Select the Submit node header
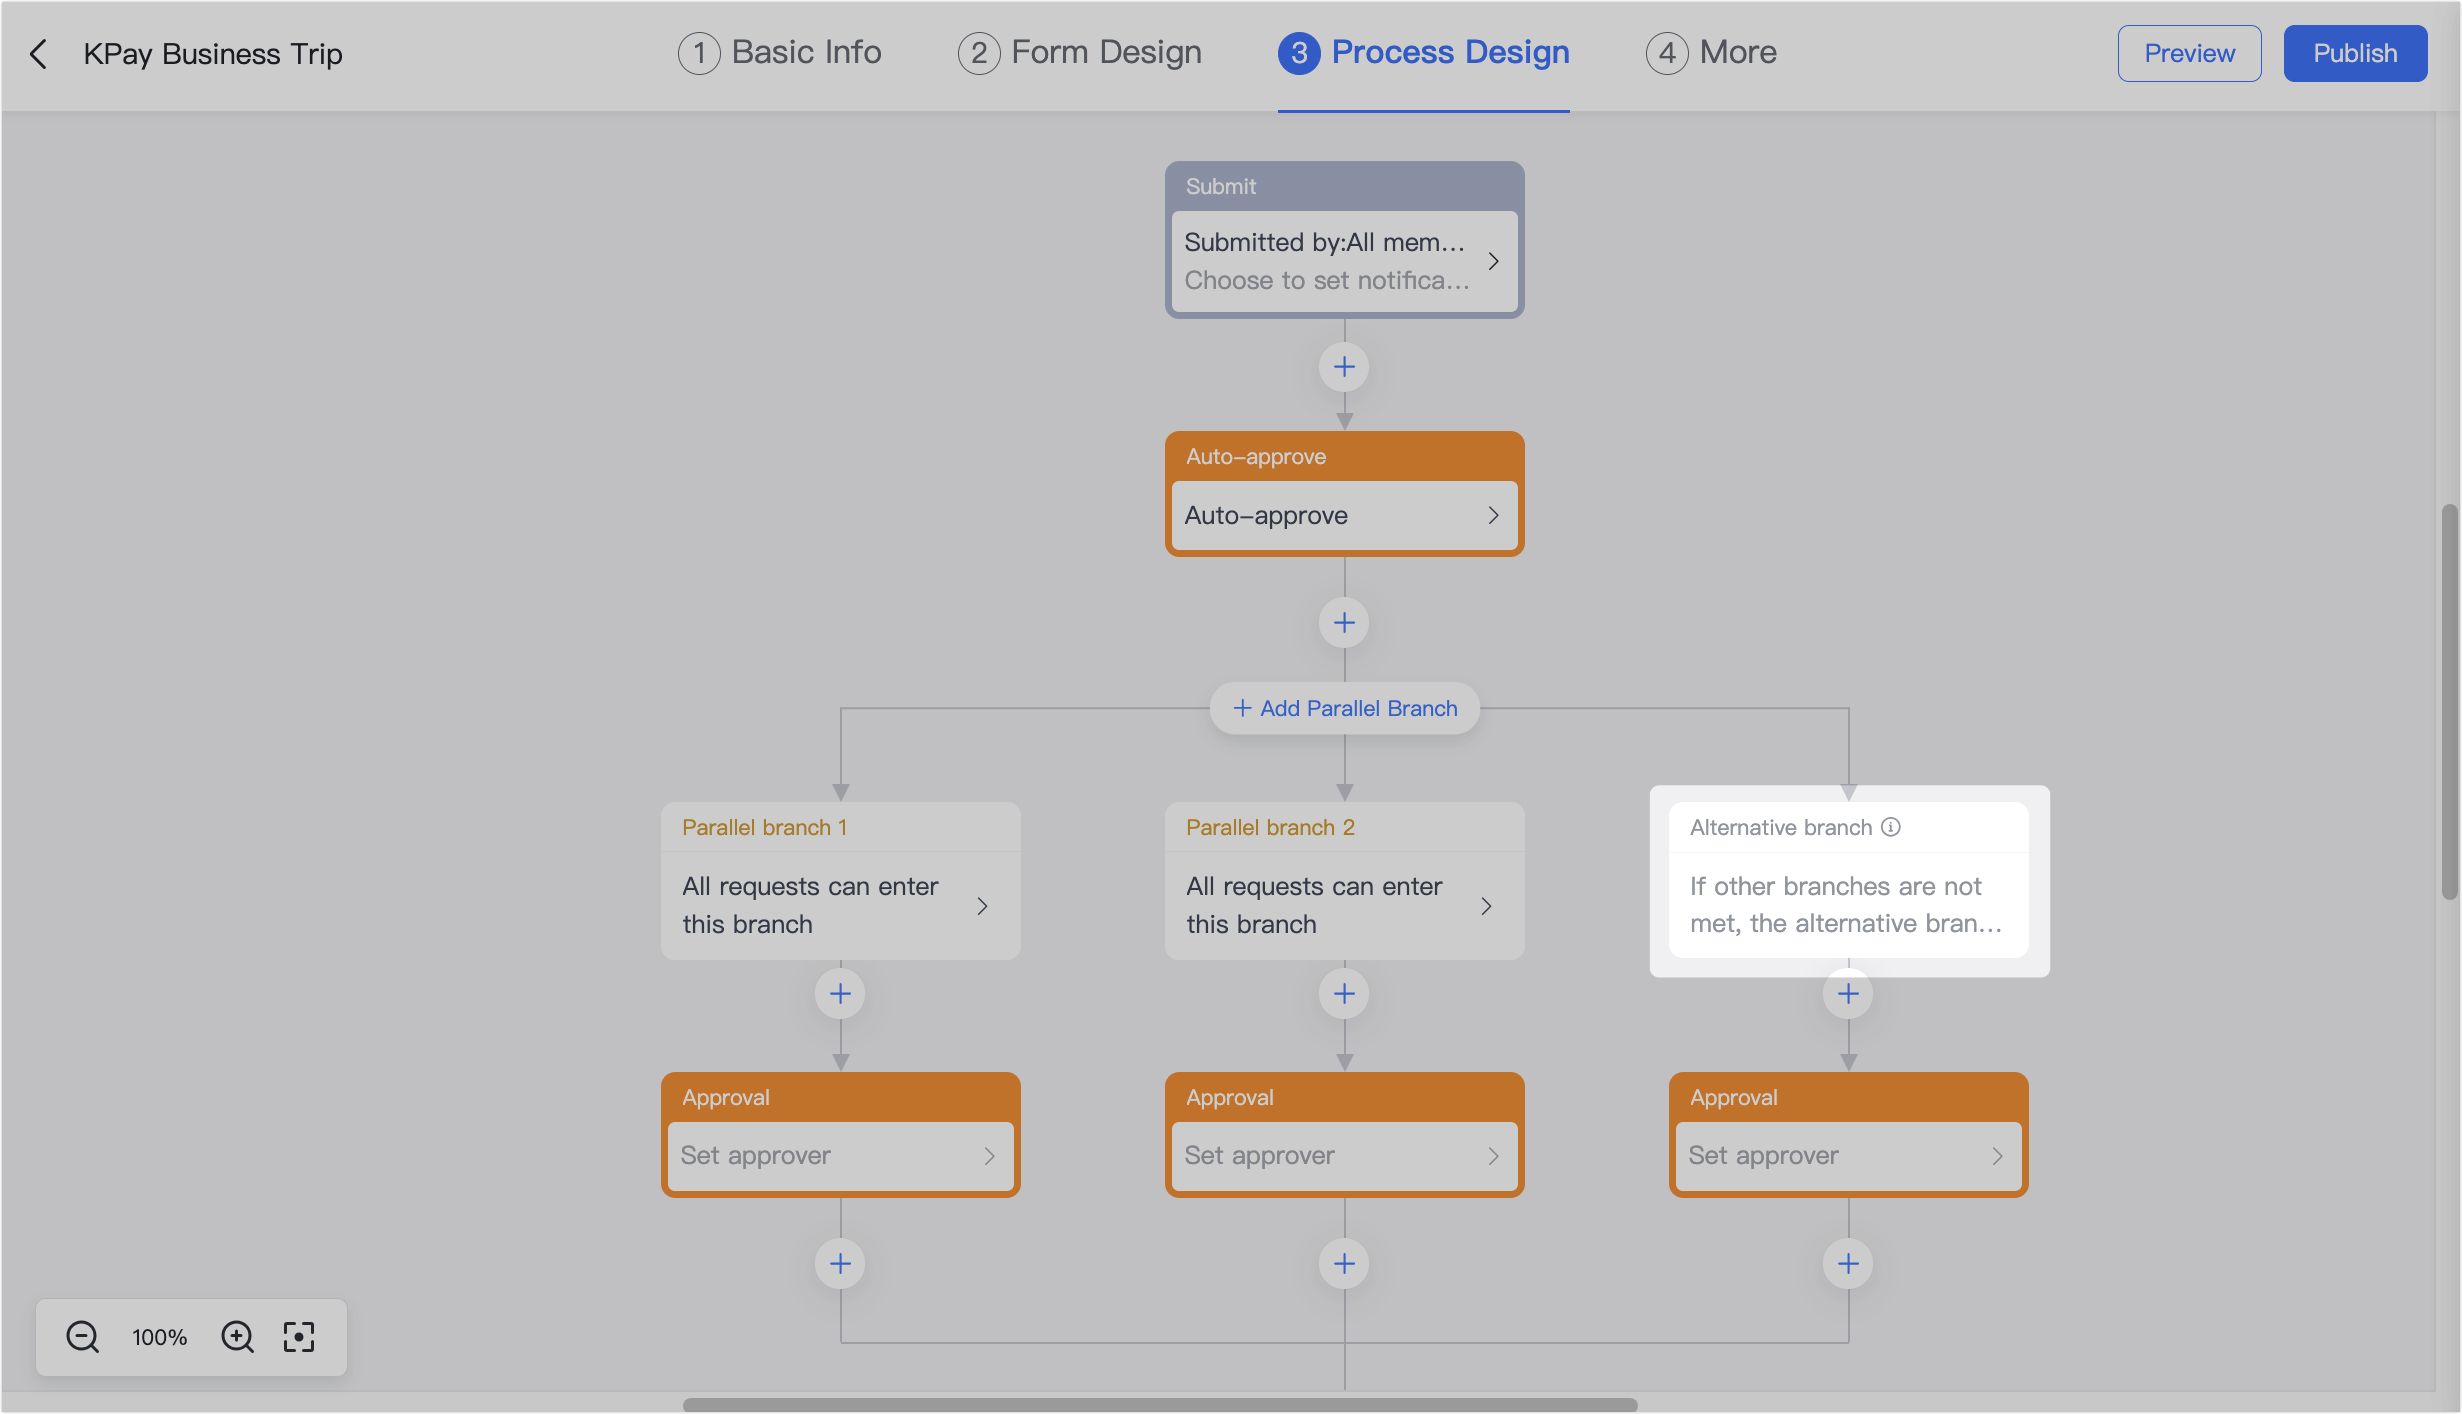This screenshot has height=1414, width=2462. coord(1344,186)
